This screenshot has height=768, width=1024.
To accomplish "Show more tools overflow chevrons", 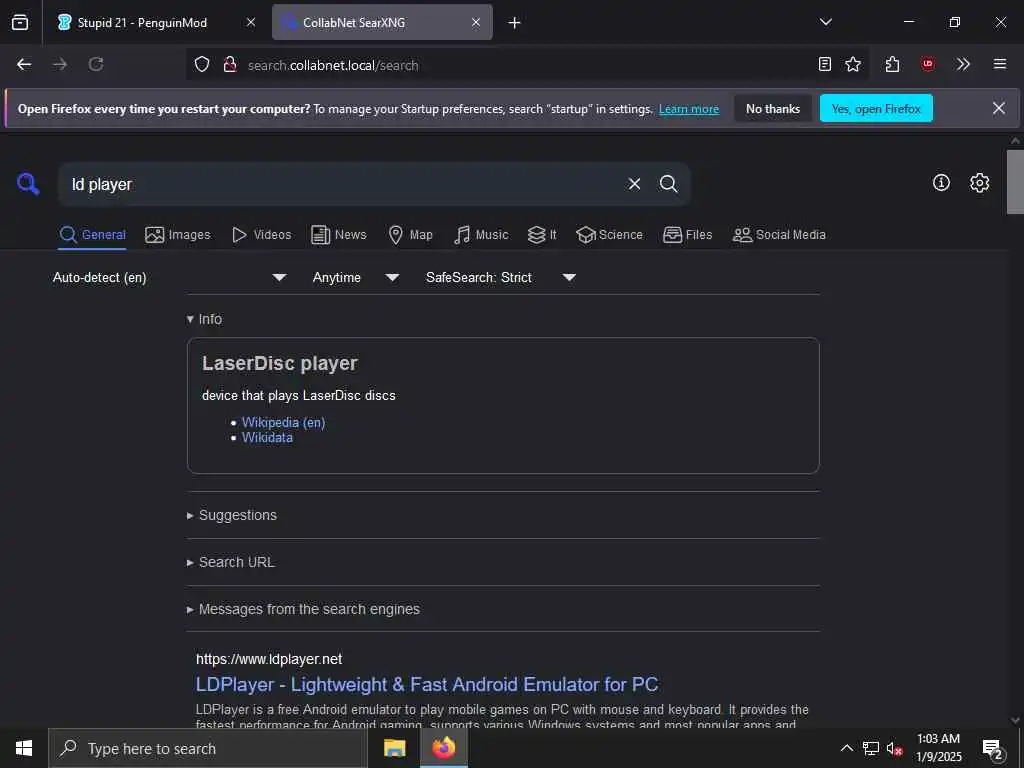I will (x=963, y=64).
